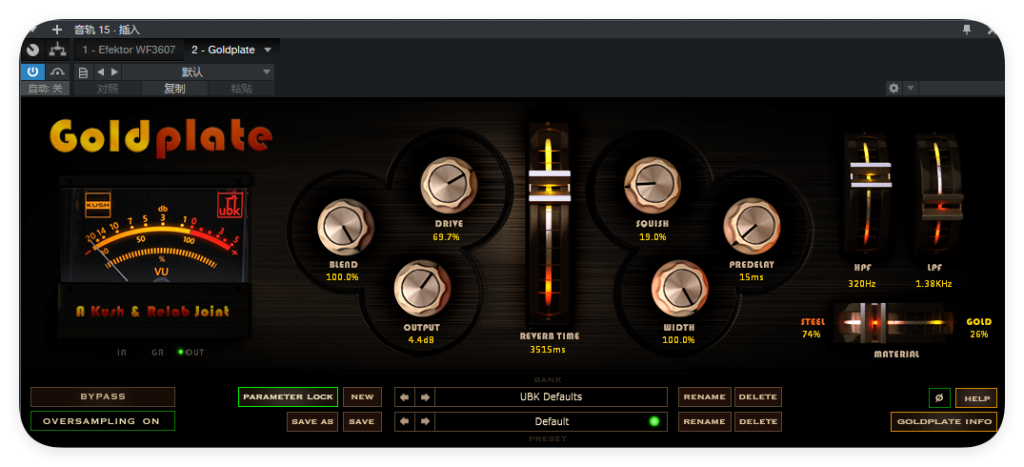Click the LPF fader handle

(942, 206)
